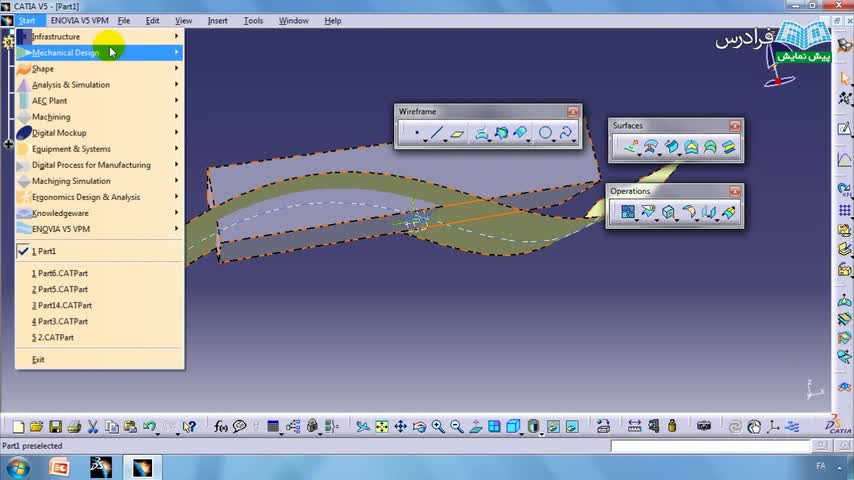
Task: Expand the Extrude tool dropdown arrow in Surfaces
Action: point(639,155)
